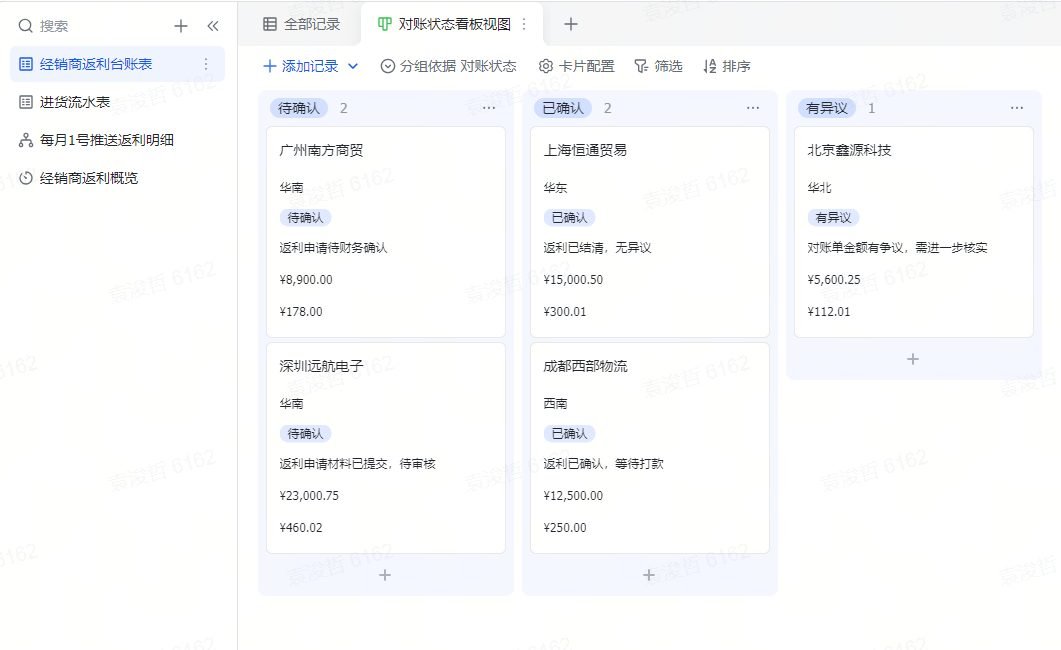Add a record to 已确认 column

click(x=649, y=575)
